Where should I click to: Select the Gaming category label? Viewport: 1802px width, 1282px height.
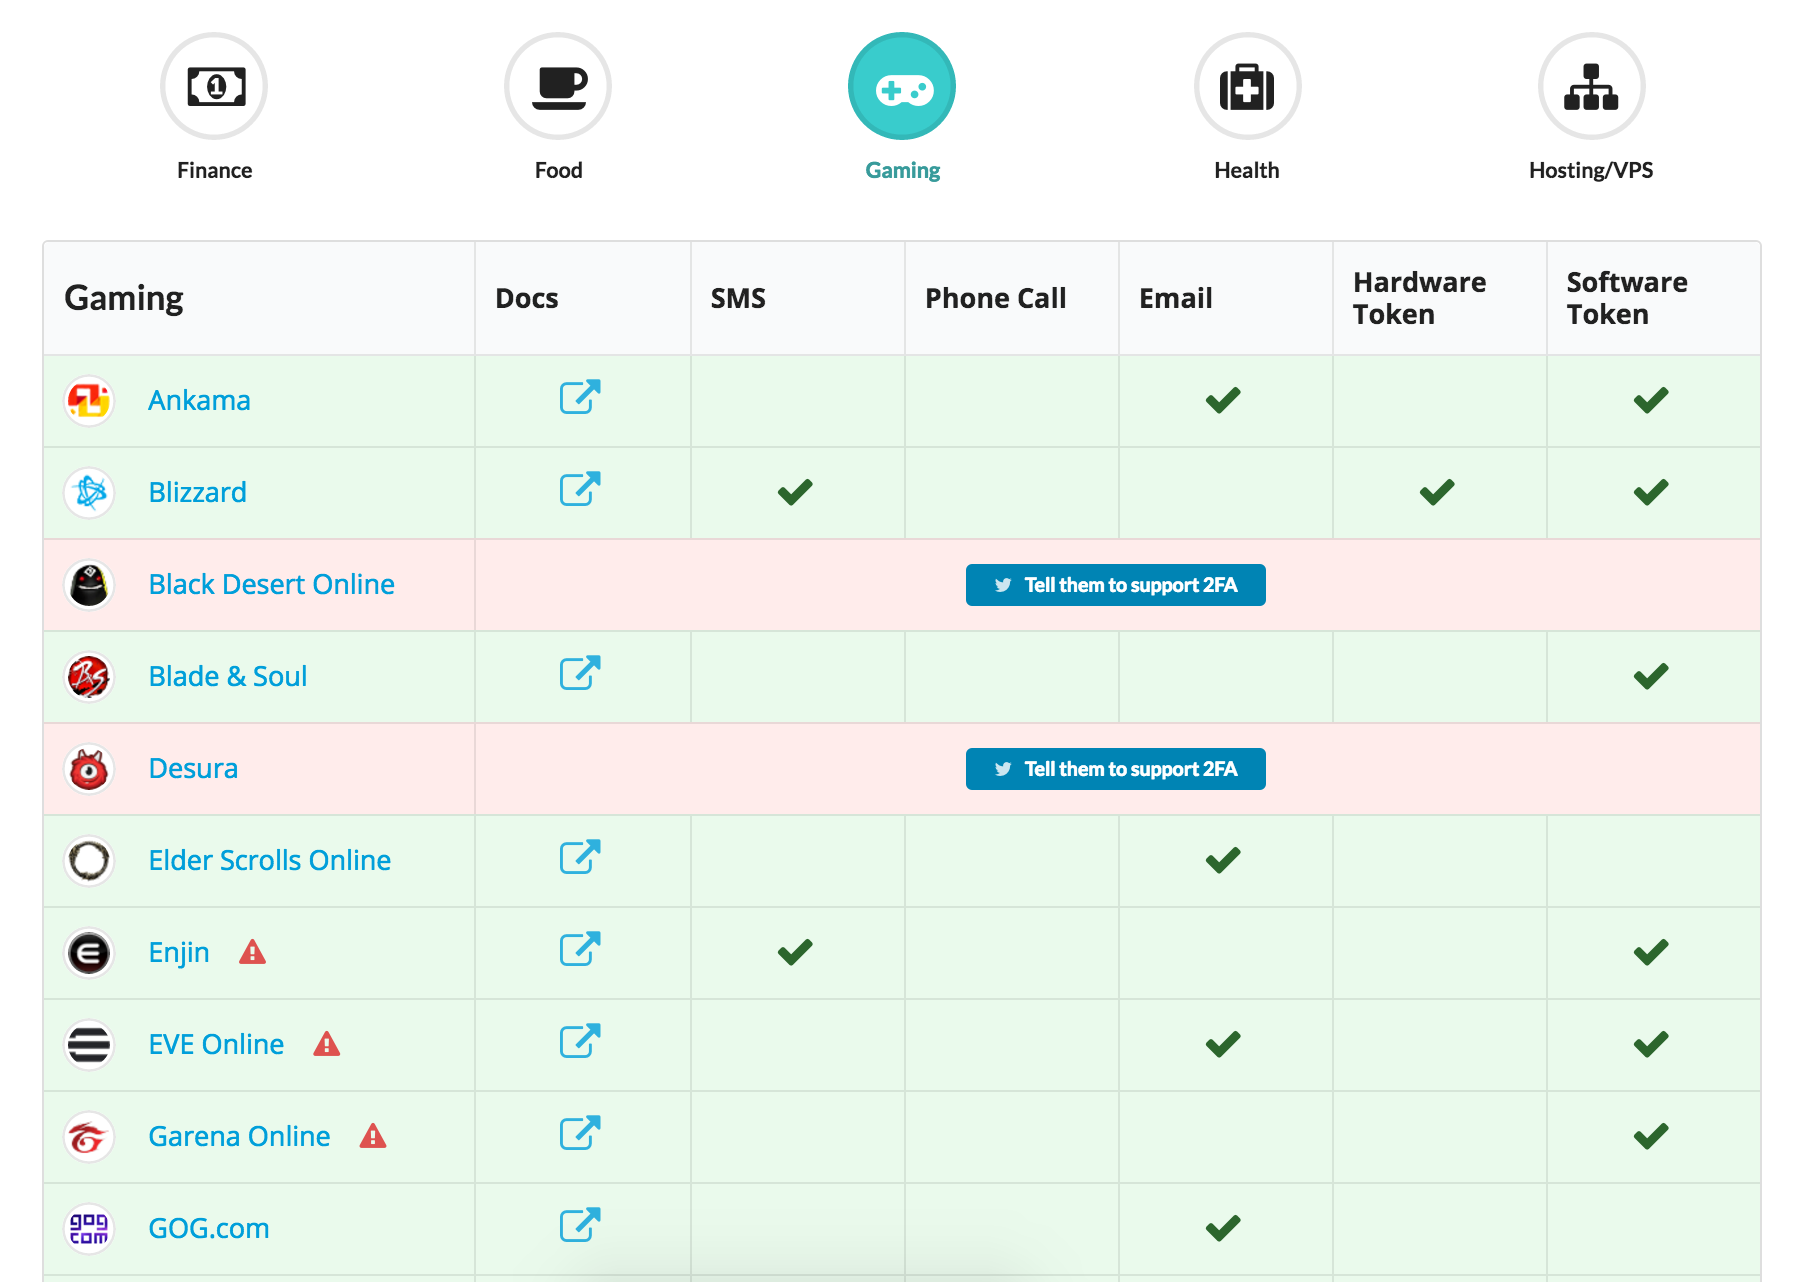(x=902, y=171)
